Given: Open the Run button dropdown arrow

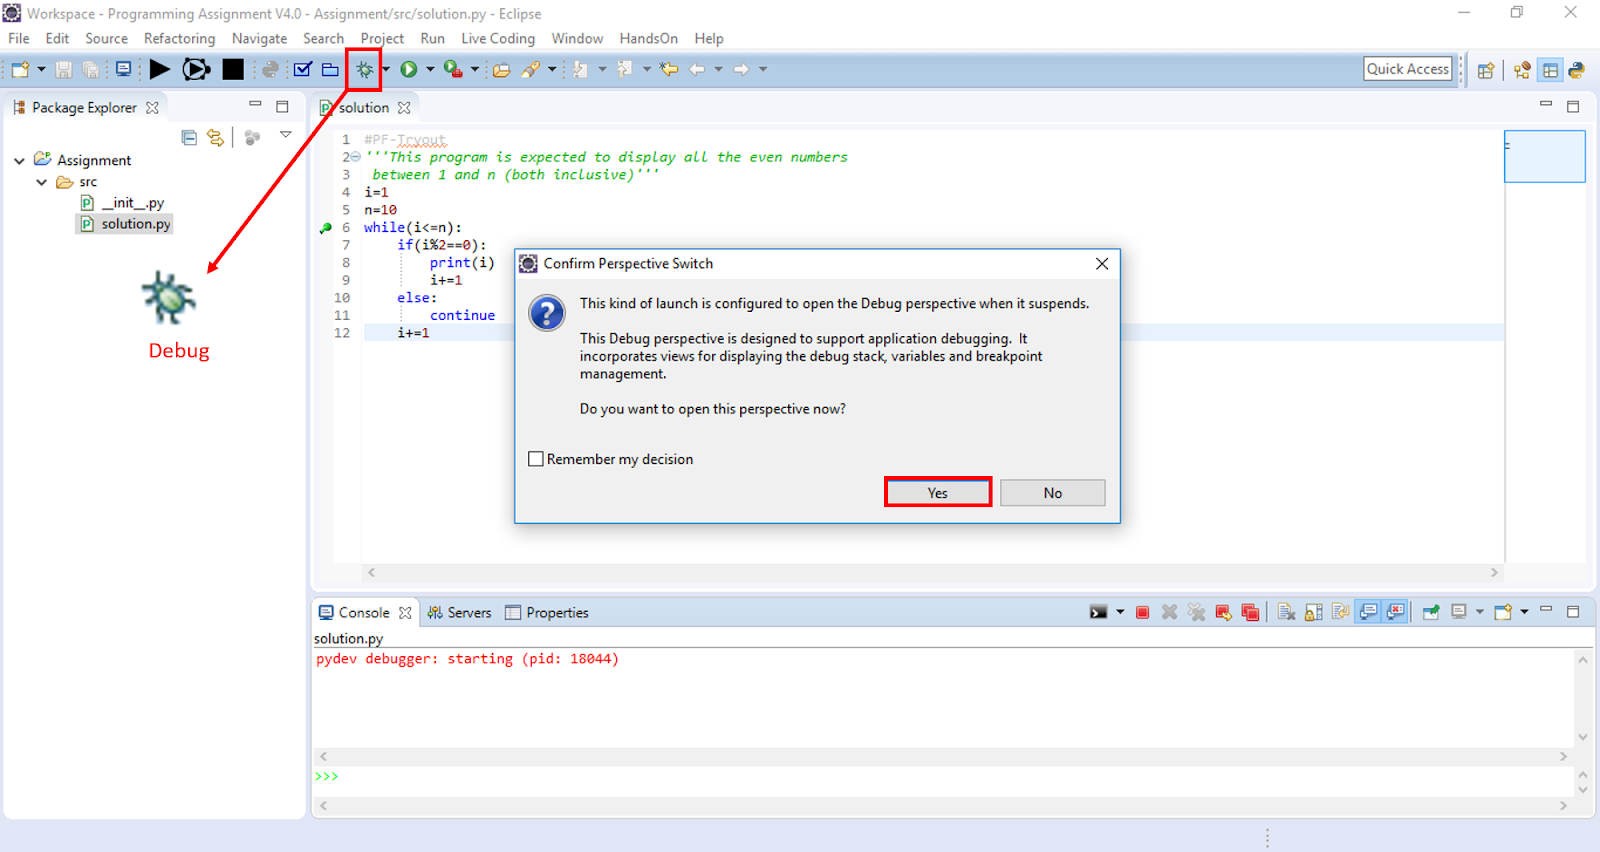Looking at the screenshot, I should point(430,69).
